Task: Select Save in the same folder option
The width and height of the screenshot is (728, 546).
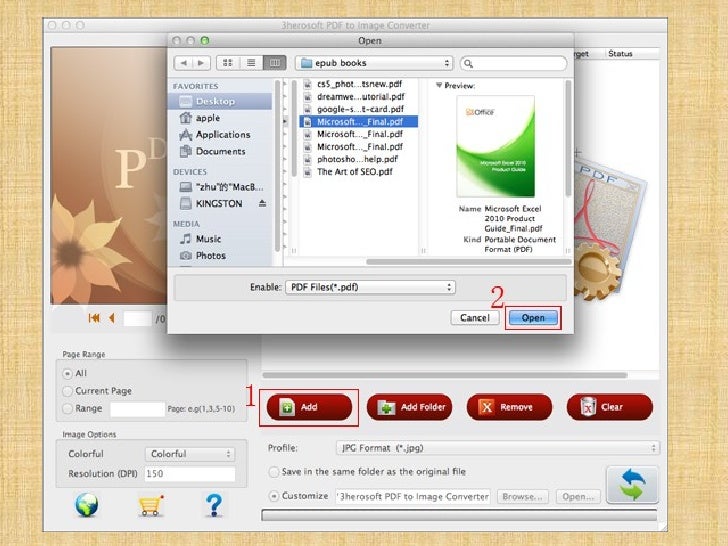Action: tap(274, 472)
